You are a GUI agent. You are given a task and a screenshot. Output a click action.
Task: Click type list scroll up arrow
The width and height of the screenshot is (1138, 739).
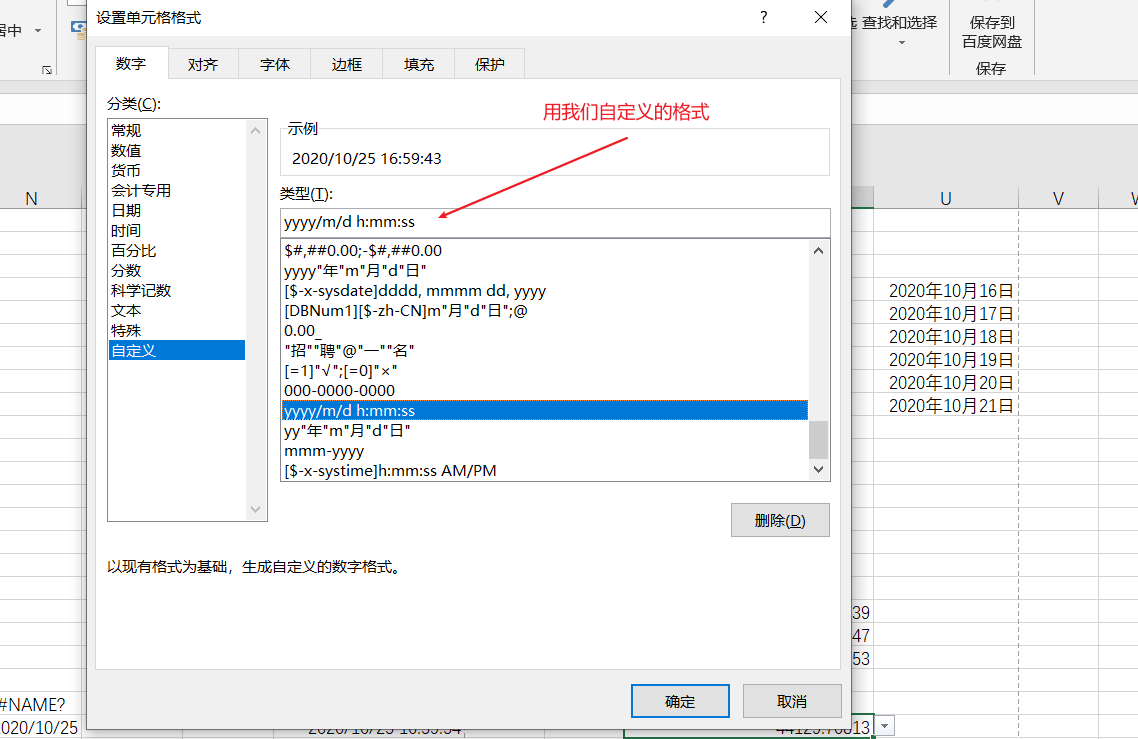coord(819,250)
